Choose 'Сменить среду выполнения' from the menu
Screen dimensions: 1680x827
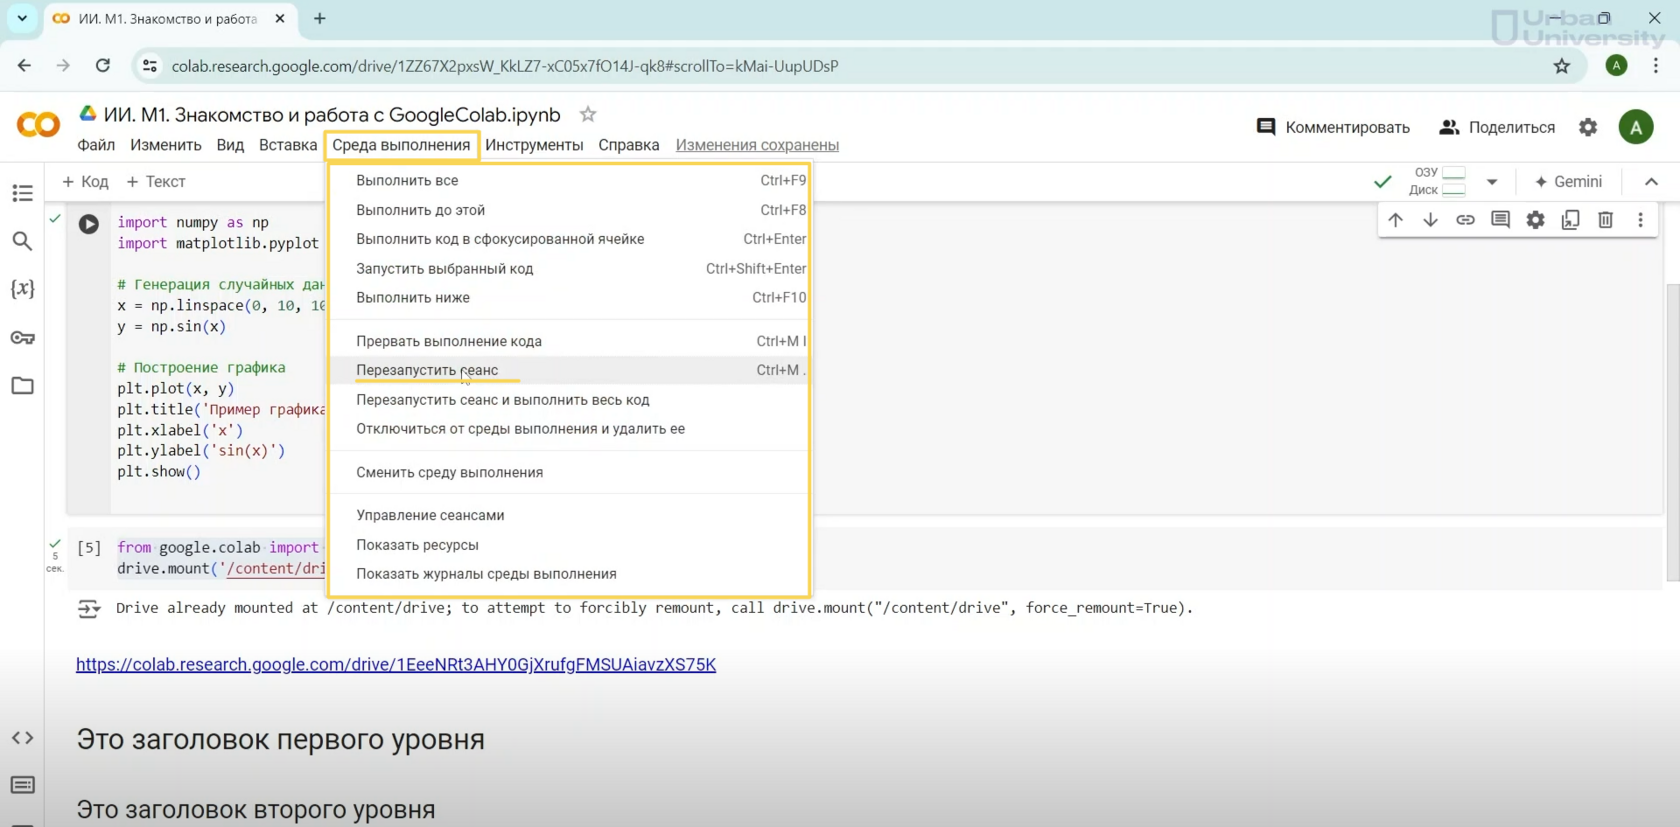(x=449, y=472)
